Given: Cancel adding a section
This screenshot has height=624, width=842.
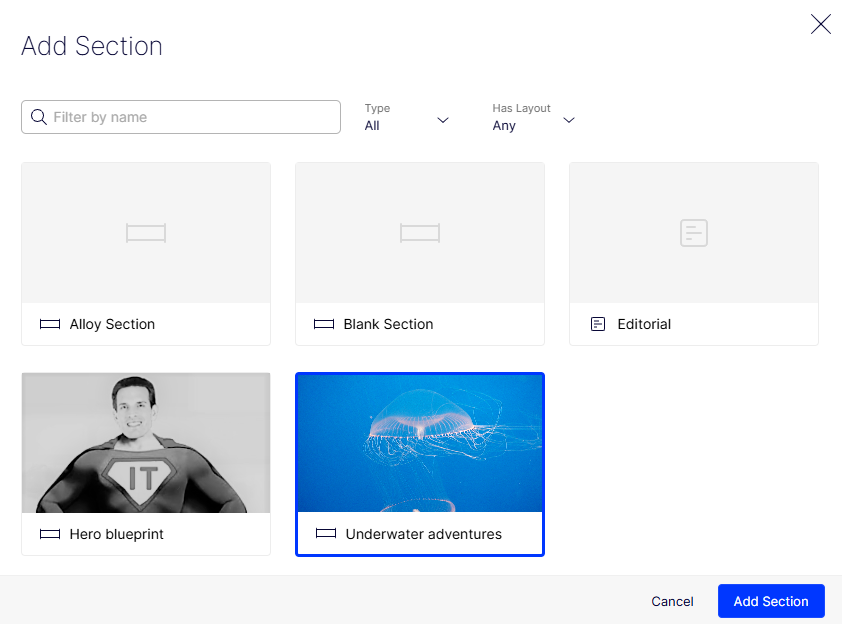Looking at the screenshot, I should pyautogui.click(x=672, y=601).
